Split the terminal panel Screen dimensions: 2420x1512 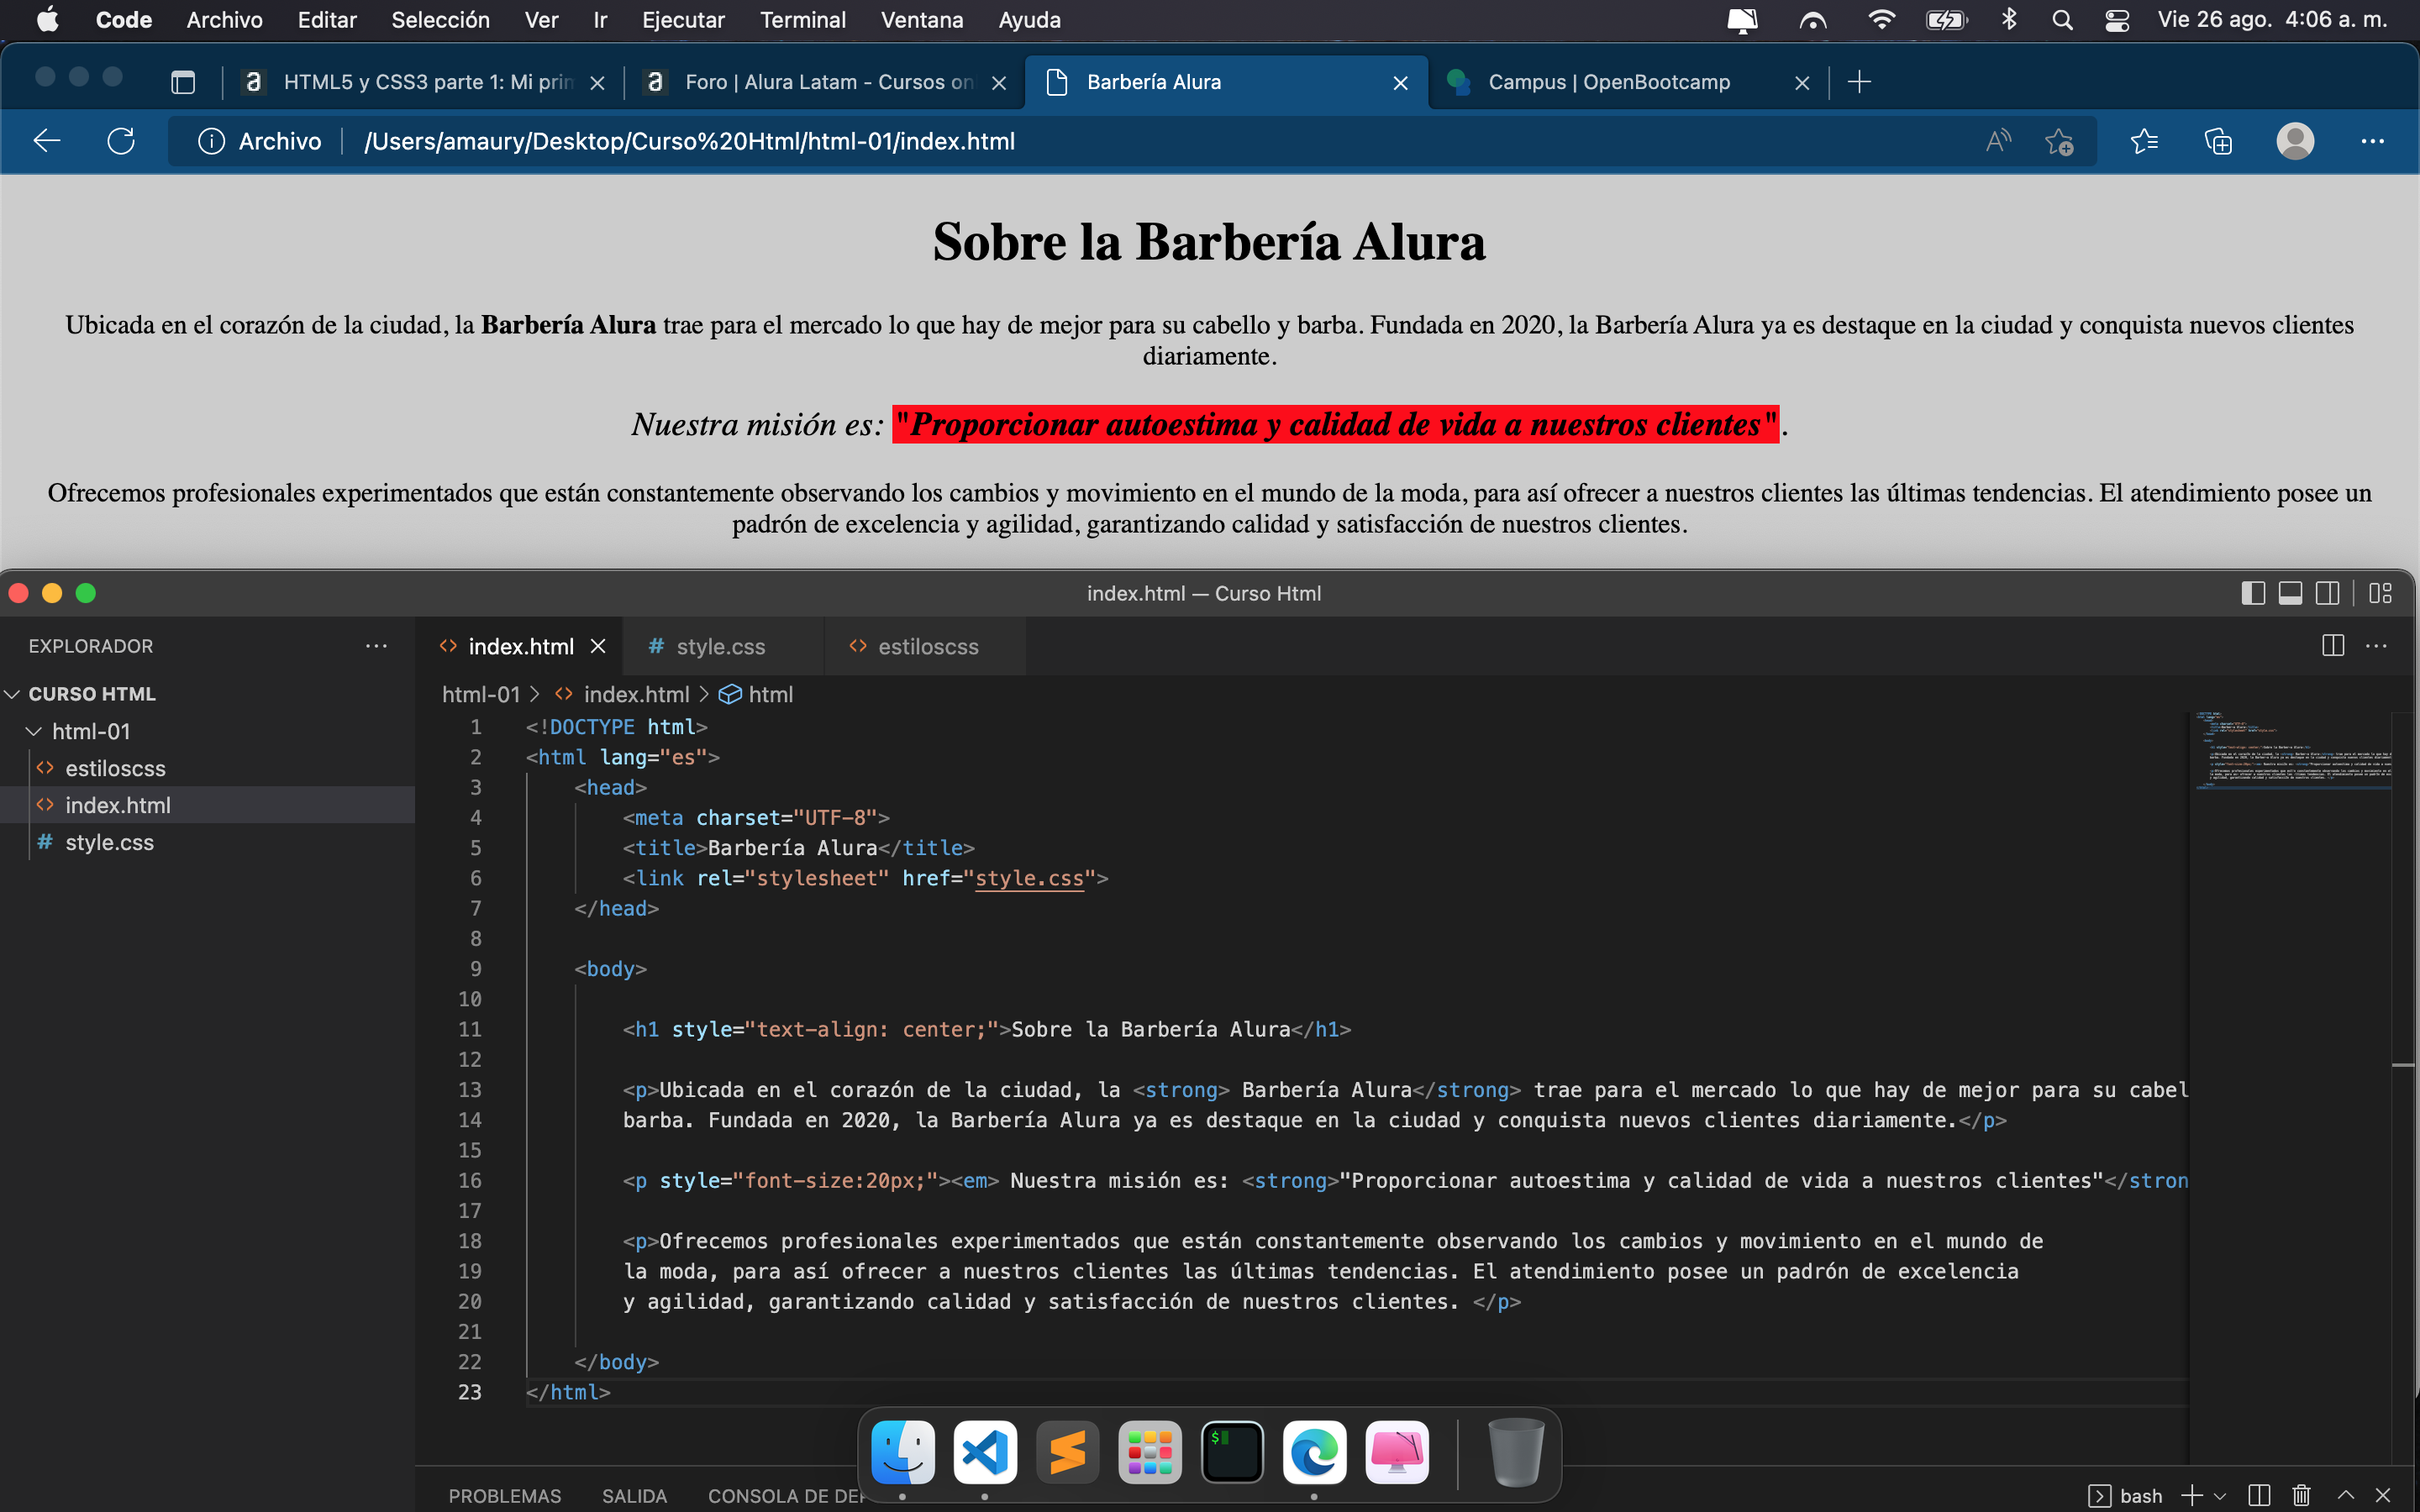click(x=2259, y=1495)
